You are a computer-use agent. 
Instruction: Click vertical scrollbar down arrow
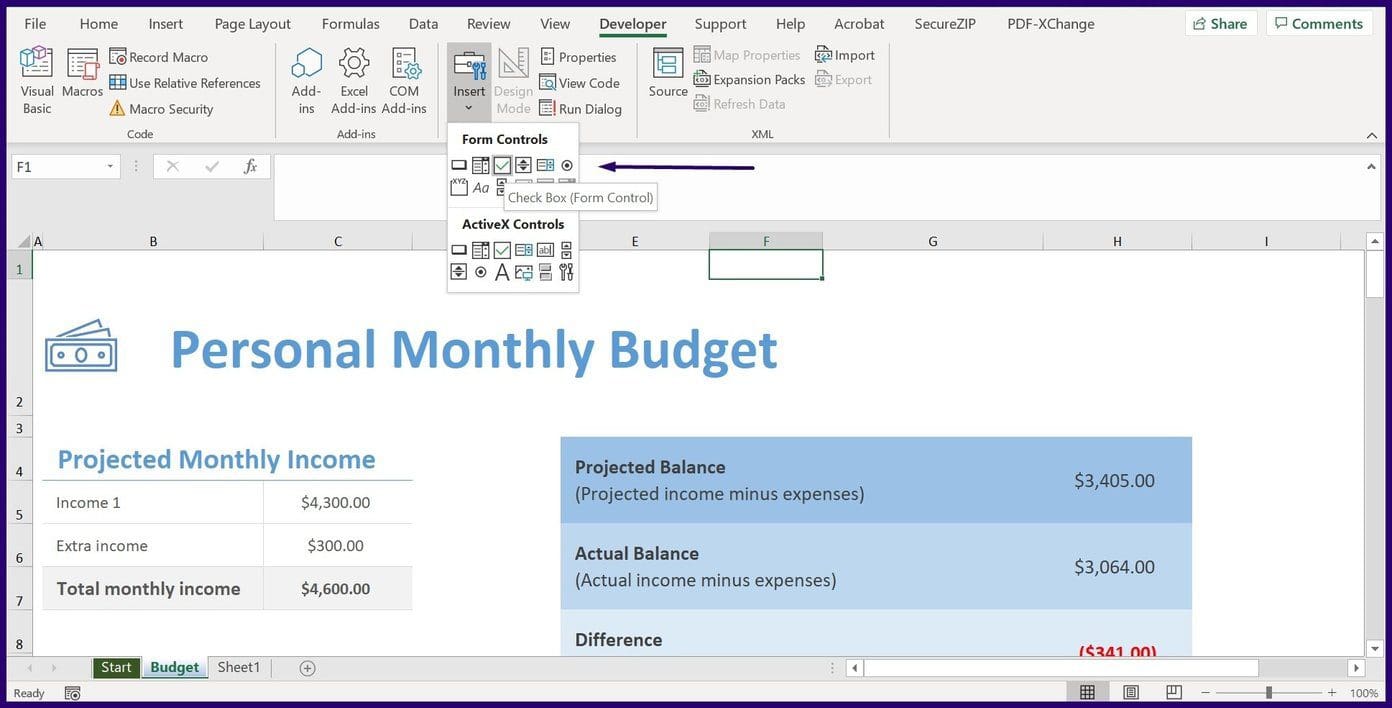tap(1375, 648)
